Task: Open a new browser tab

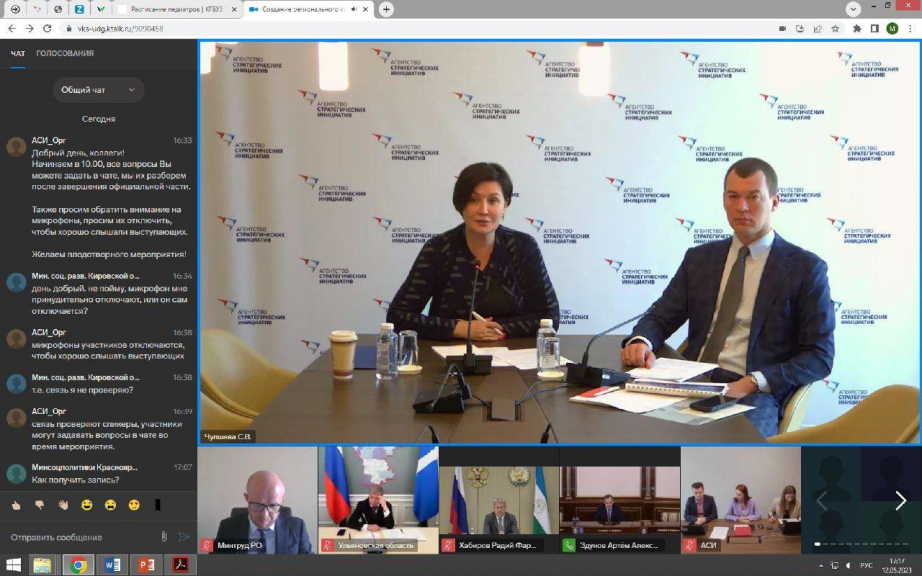Action: pos(386,9)
